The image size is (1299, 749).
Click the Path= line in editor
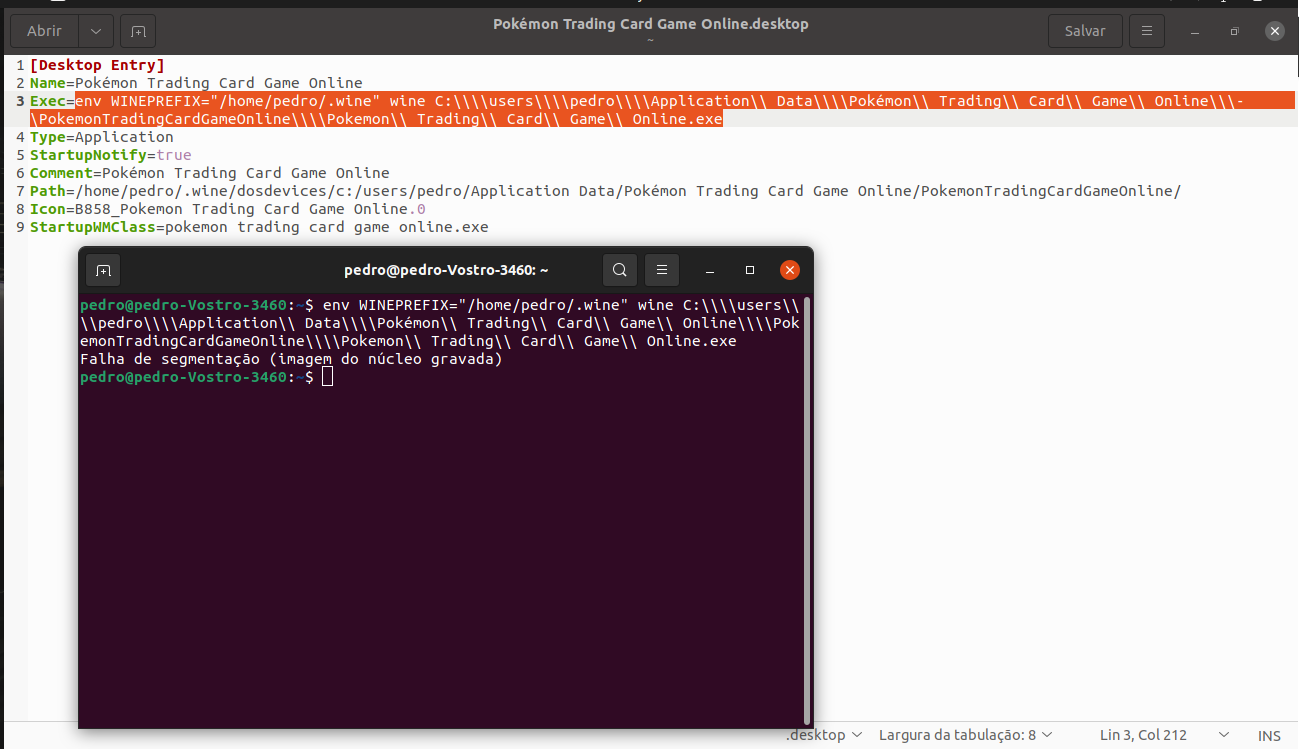click(x=605, y=191)
